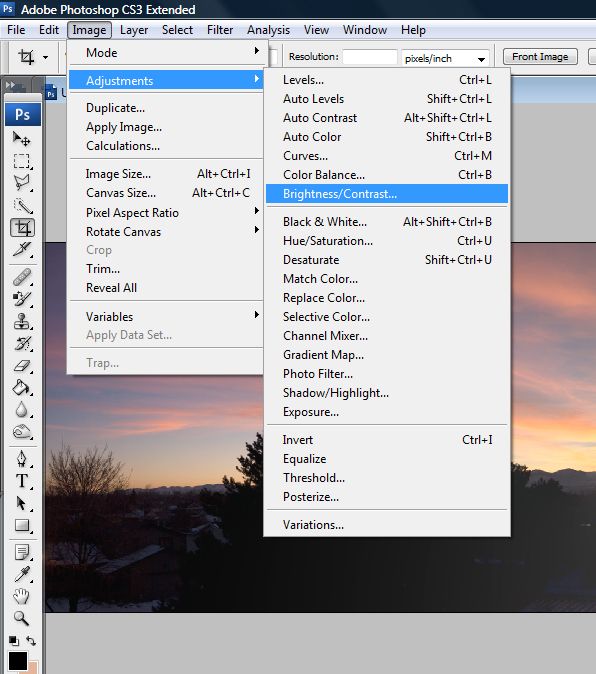Image resolution: width=596 pixels, height=674 pixels.
Task: Select the Clone Stamp tool
Action: 21,321
